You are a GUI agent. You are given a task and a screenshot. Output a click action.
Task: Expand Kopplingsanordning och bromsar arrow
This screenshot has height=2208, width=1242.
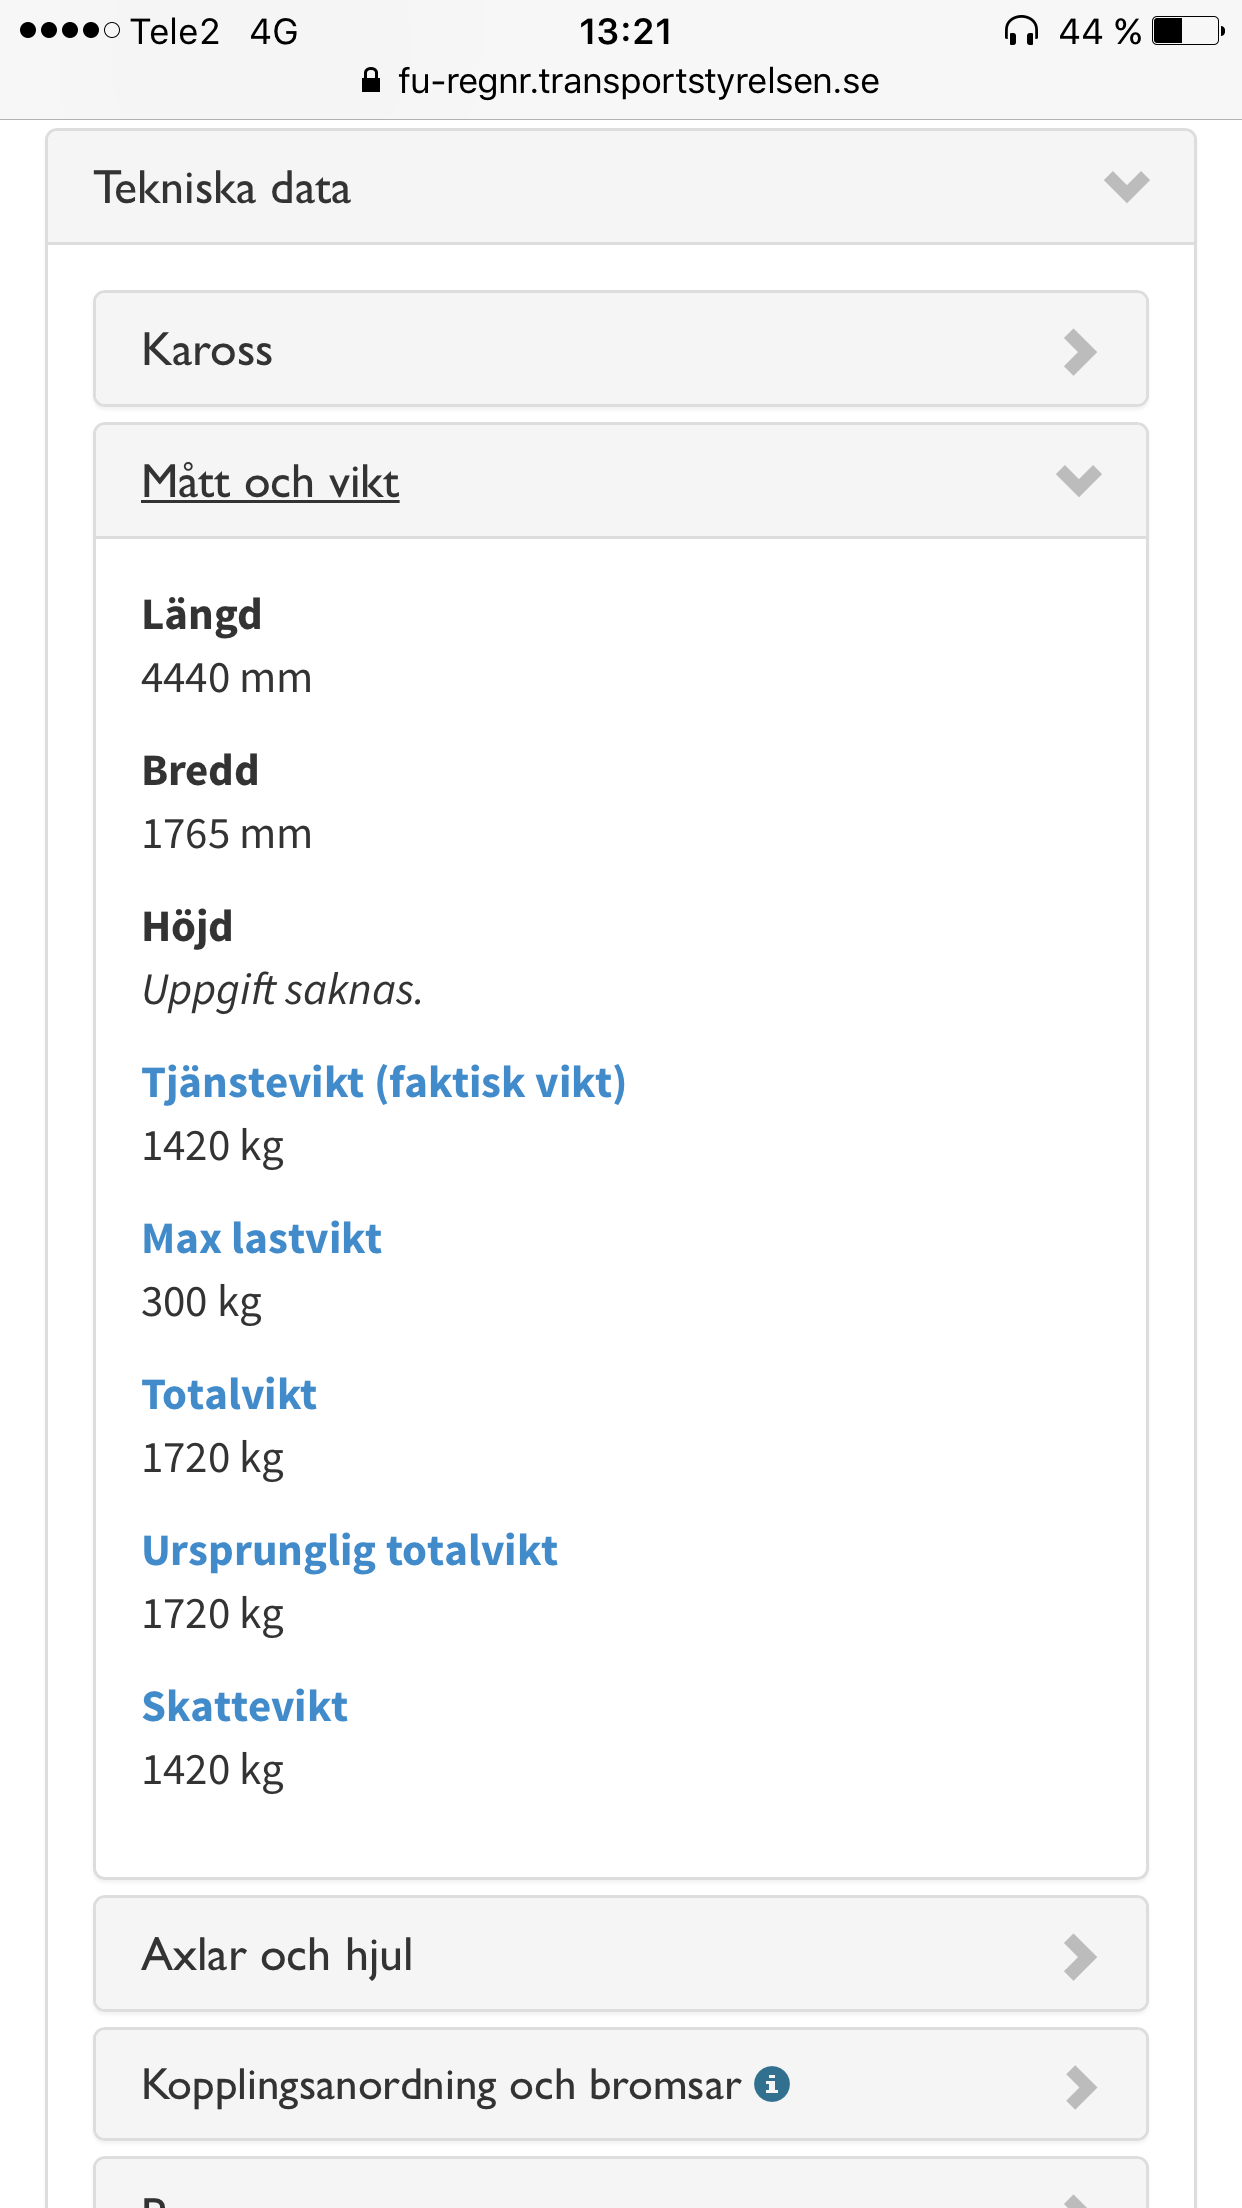tap(1080, 2087)
